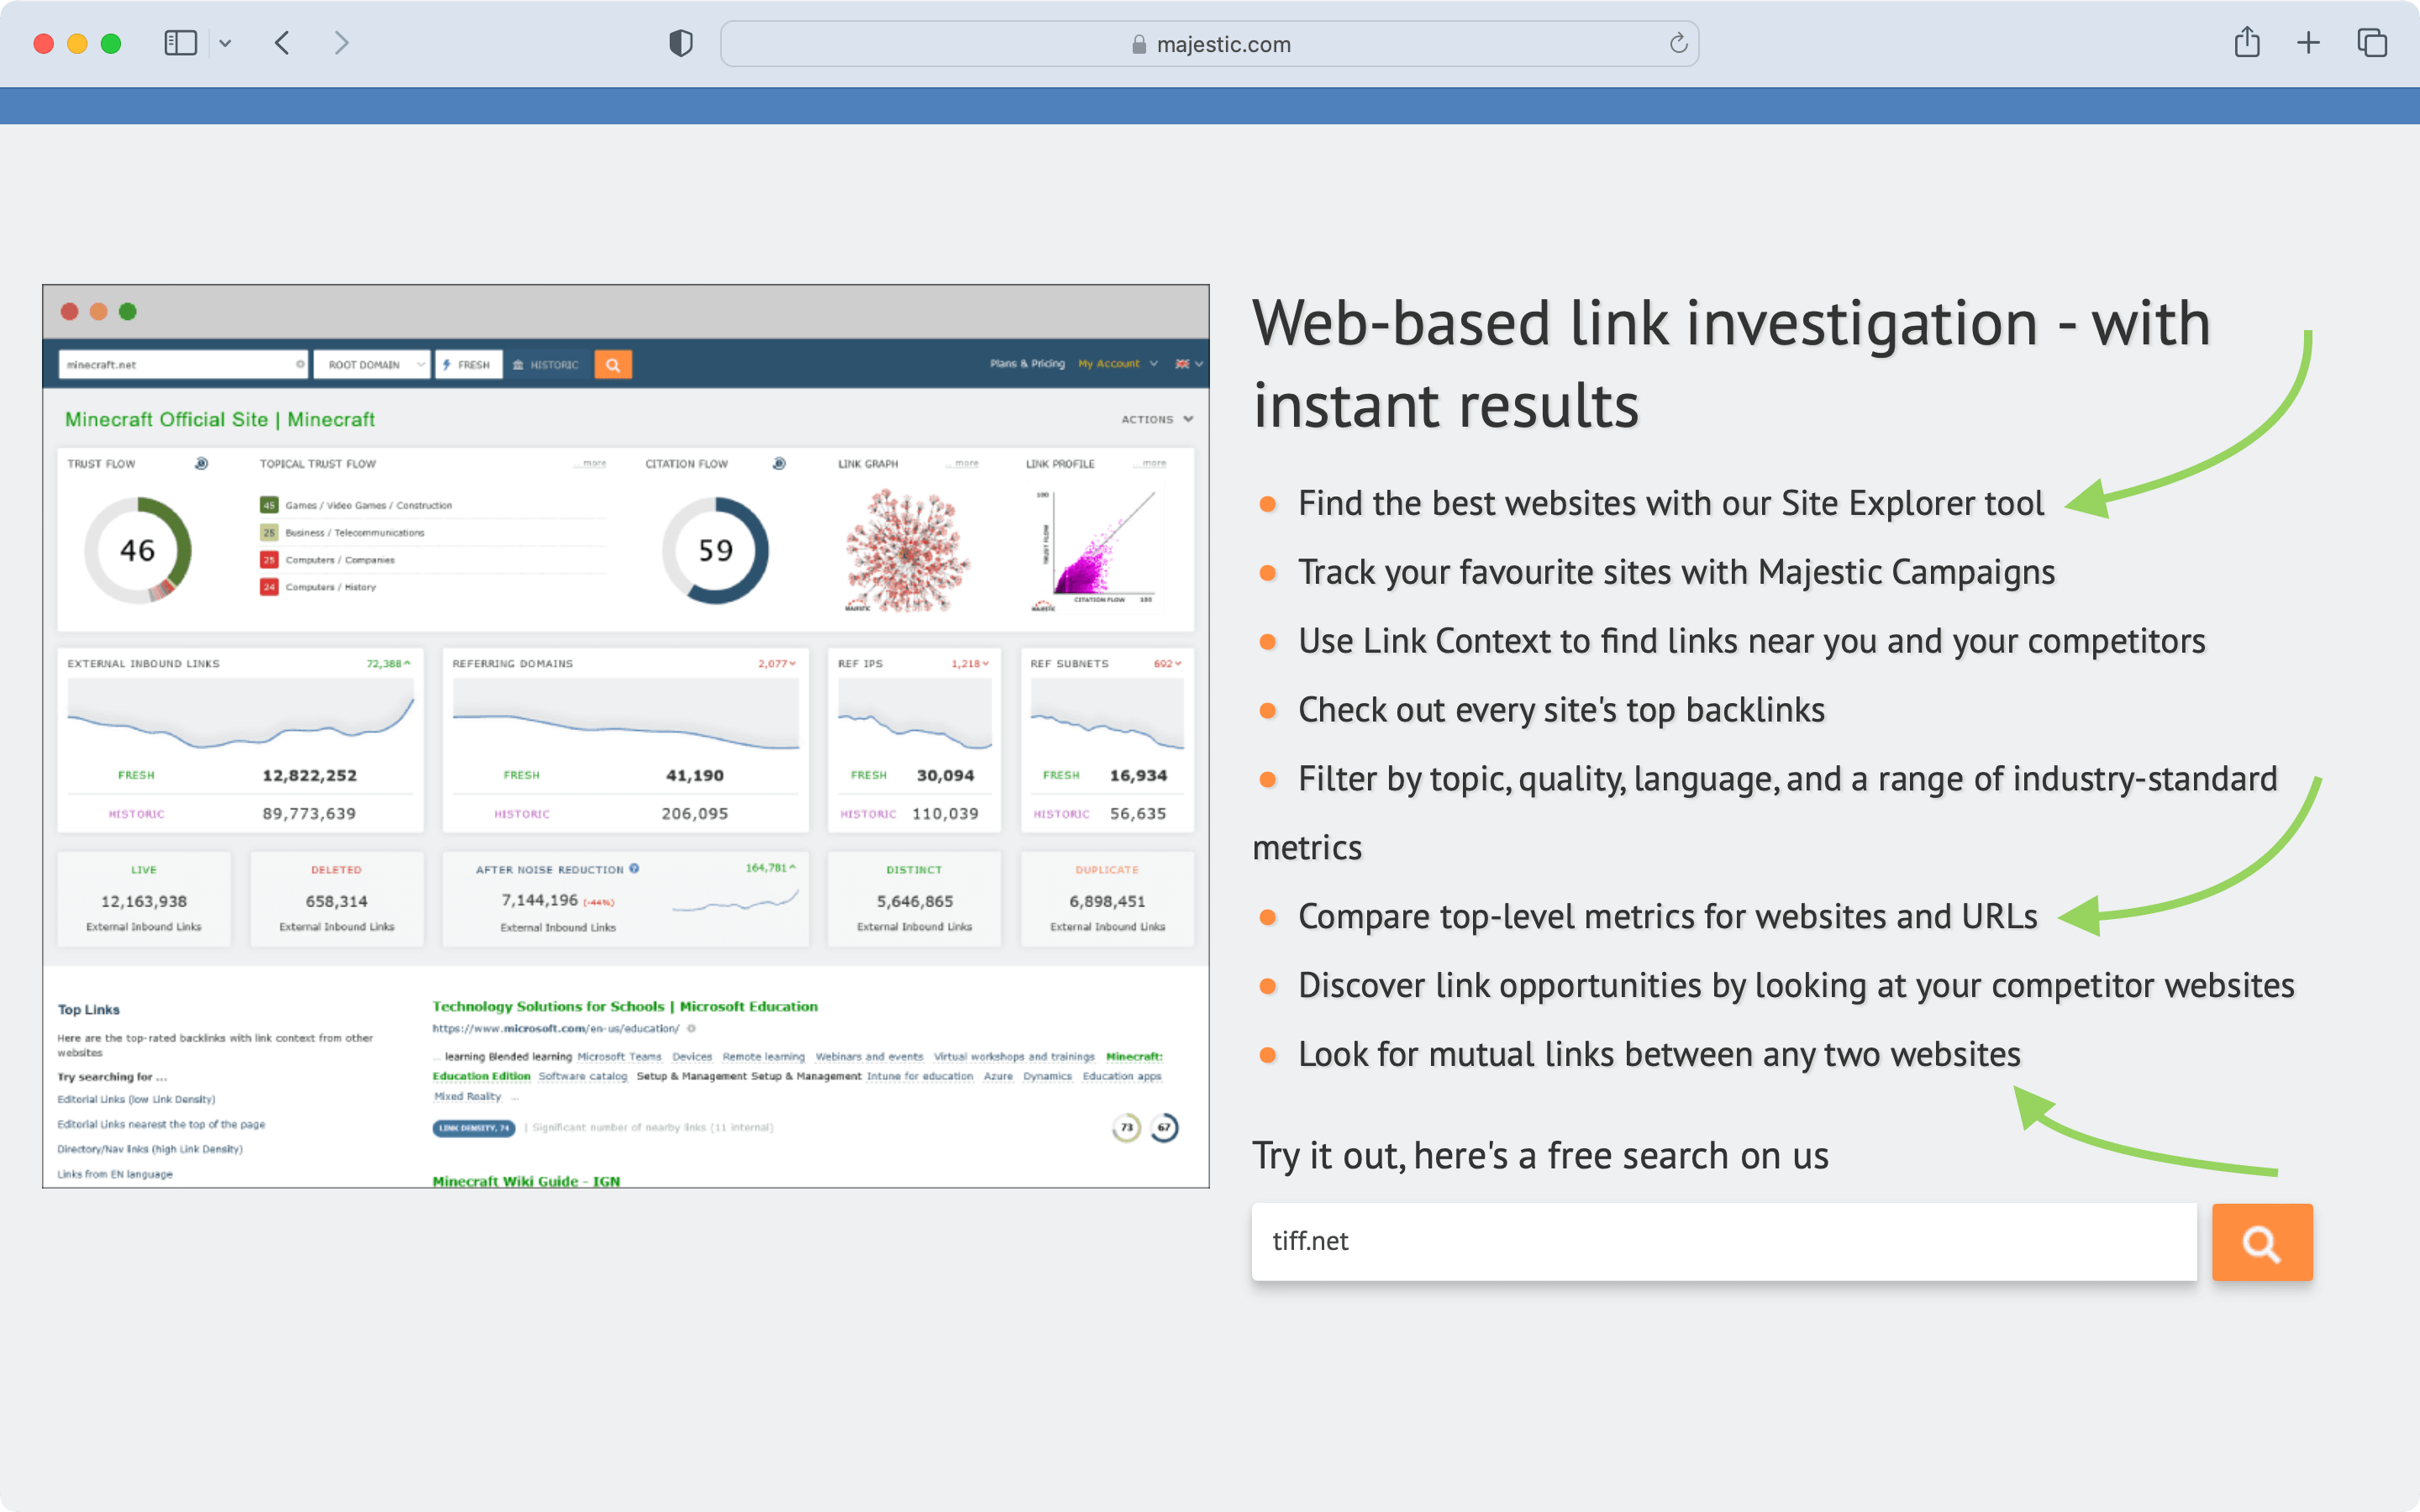Click 'Filter by topic, quality, language' bullet
2420x1512 pixels.
[1765, 813]
